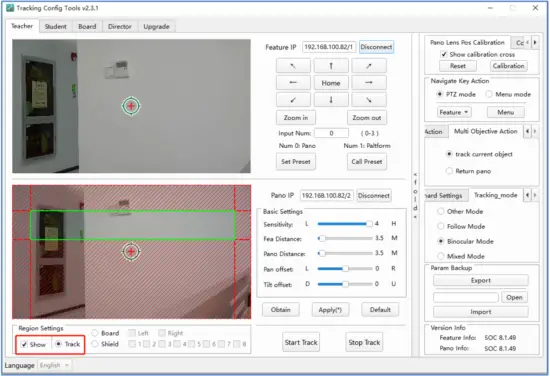Image resolution: width=550 pixels, height=376 pixels.
Task: Switch to the Director tab
Action: tap(120, 26)
